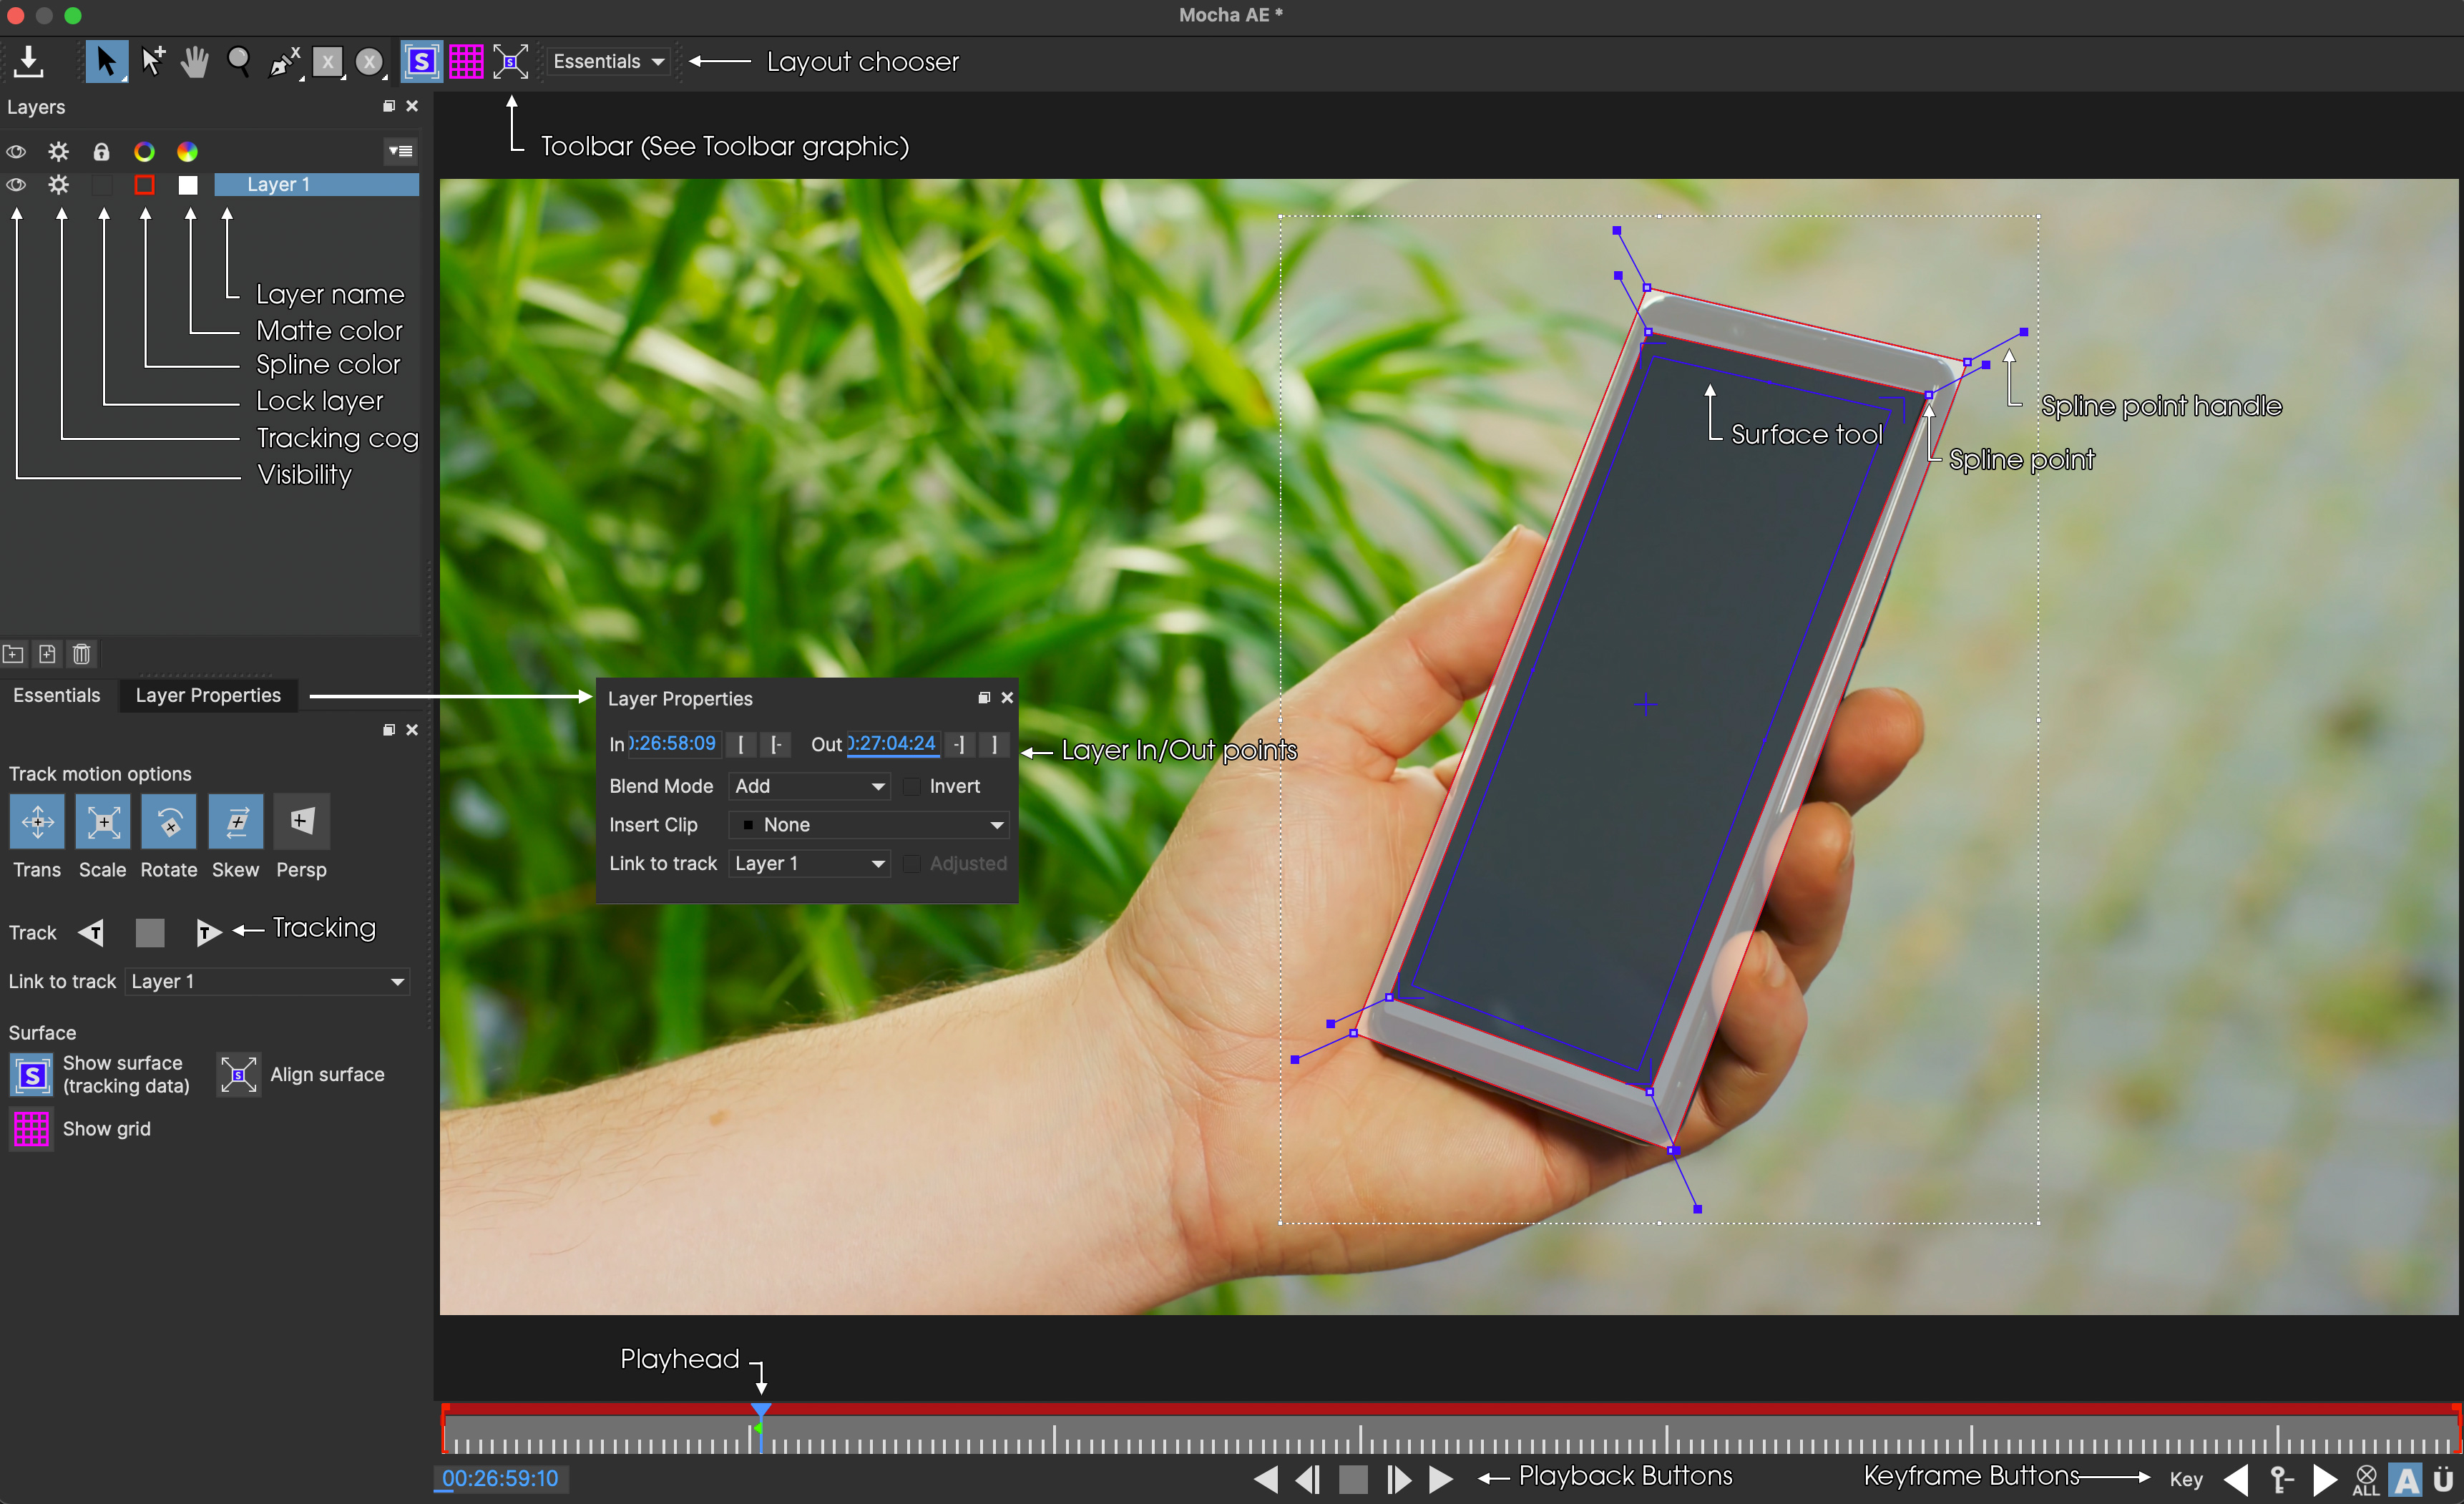
Task: Select the Zoom magnifier tool
Action: coord(239,62)
